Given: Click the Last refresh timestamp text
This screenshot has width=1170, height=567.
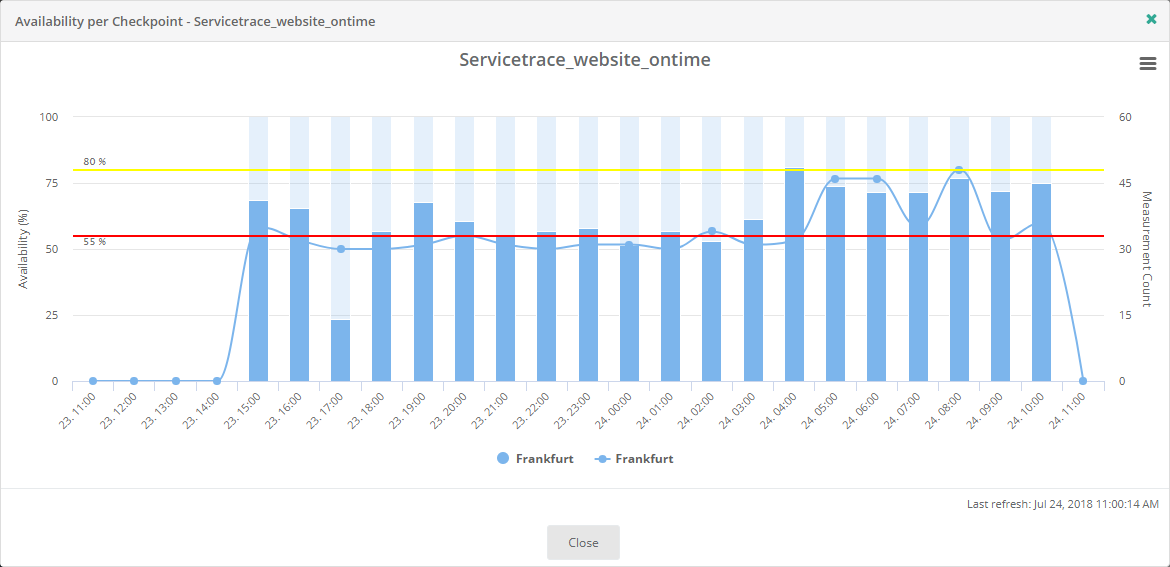Looking at the screenshot, I should 1063,505.
